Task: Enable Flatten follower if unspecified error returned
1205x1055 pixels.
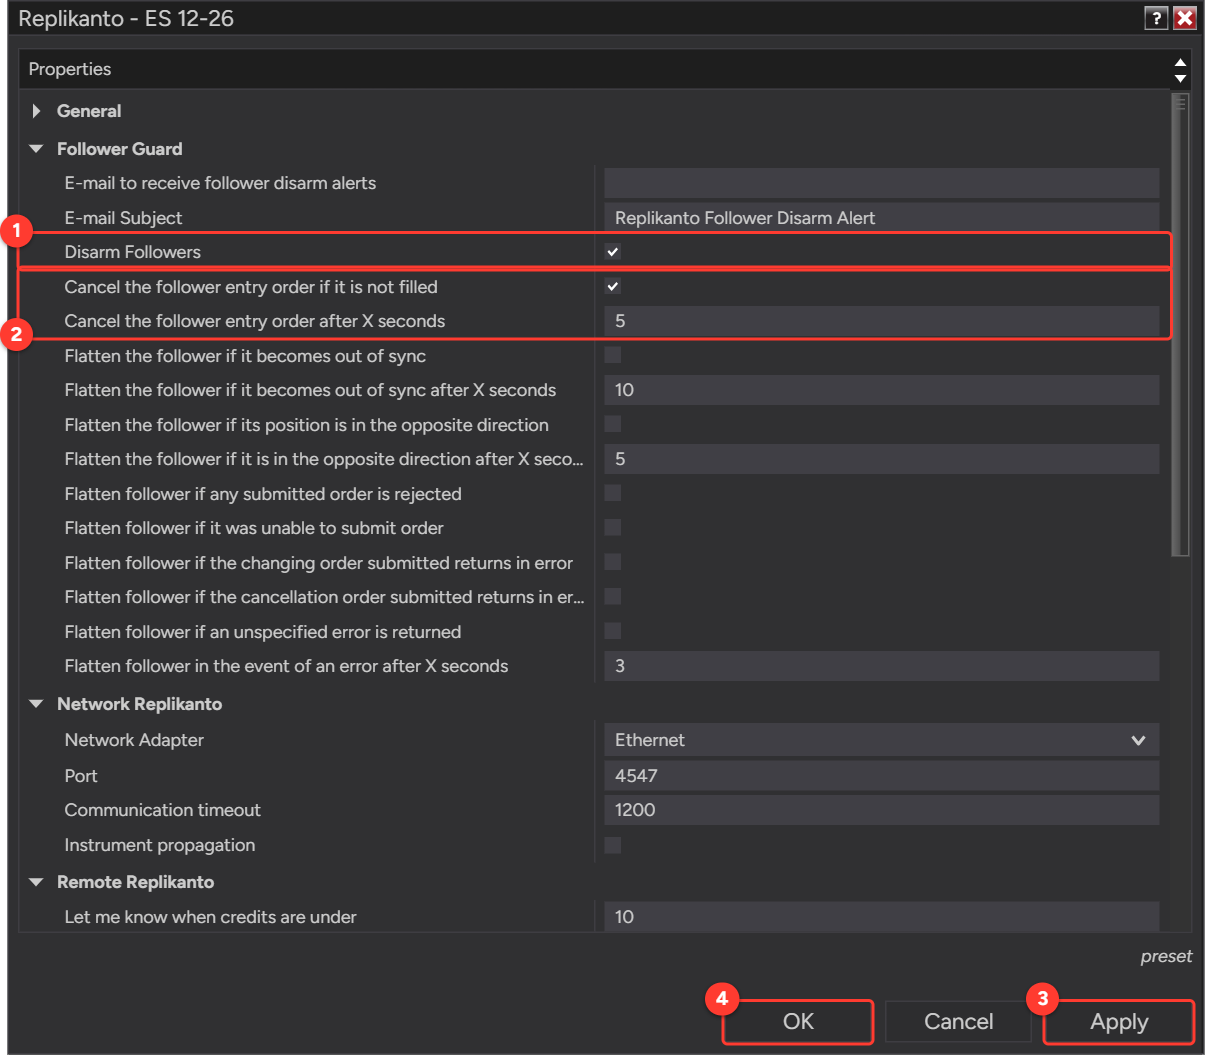Action: [613, 631]
